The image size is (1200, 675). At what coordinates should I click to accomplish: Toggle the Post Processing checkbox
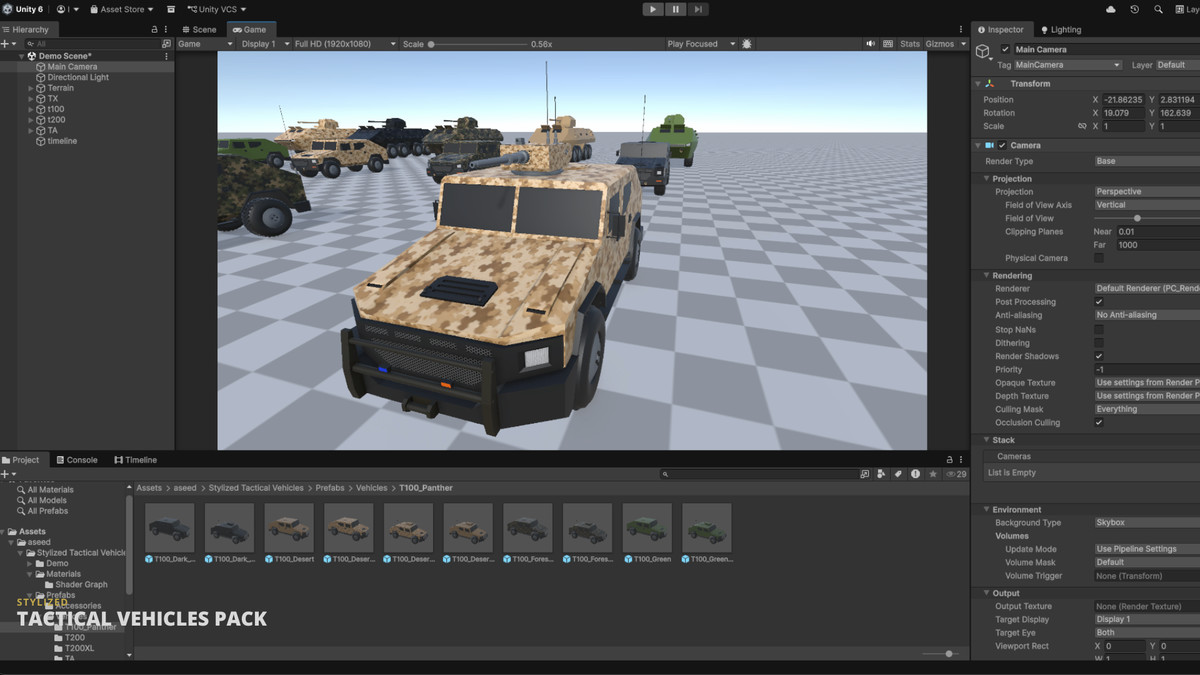(1099, 302)
